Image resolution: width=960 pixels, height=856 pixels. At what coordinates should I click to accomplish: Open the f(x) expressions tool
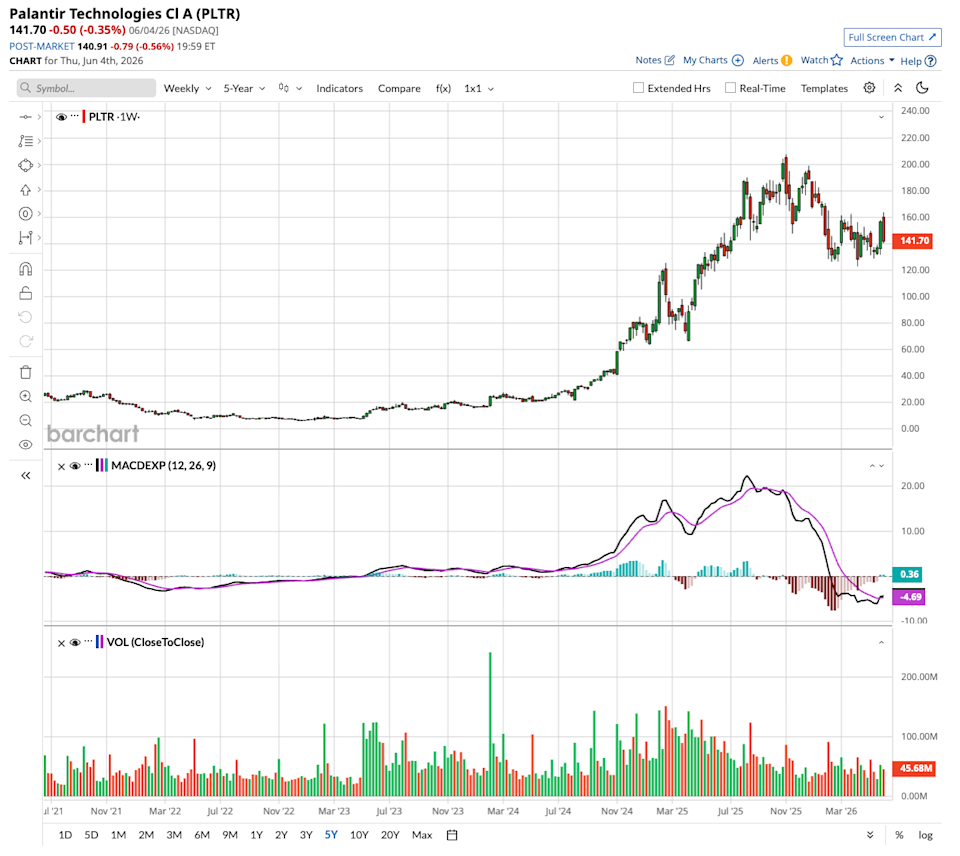pos(443,88)
